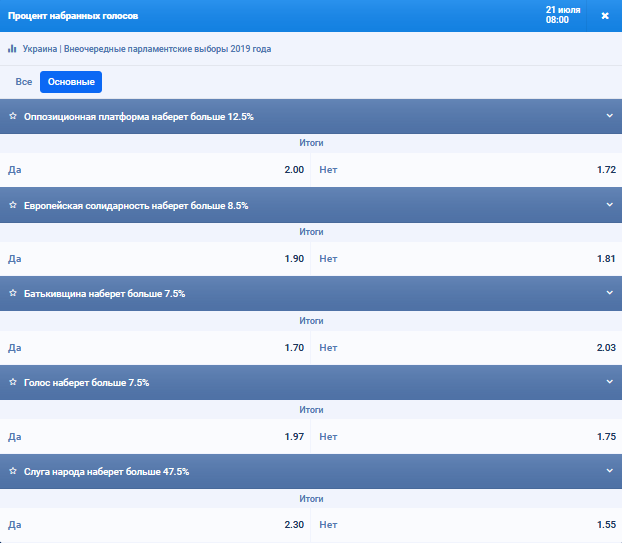Switch to the Все tab
Viewport: 622px width, 543px height.
24,82
